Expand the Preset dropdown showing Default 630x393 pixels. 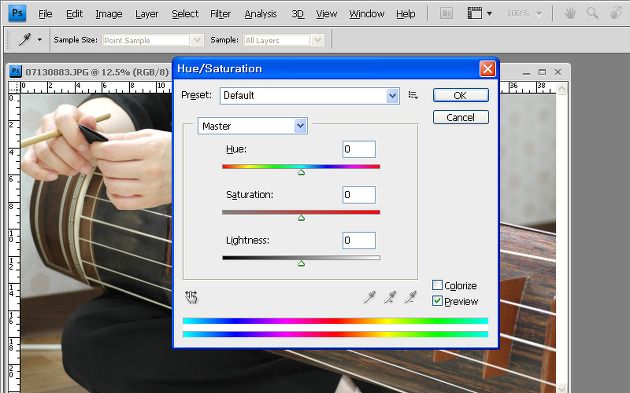(x=309, y=96)
